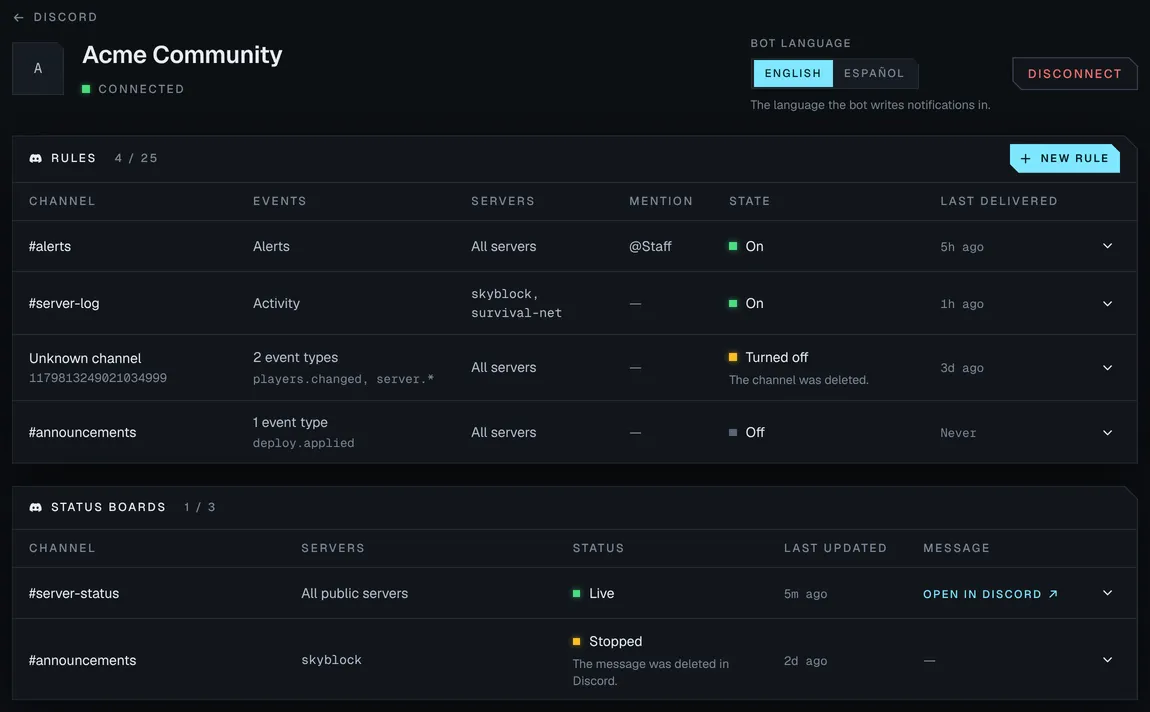Click the deploy.applied event text
The image size is (1150, 712).
pos(304,443)
